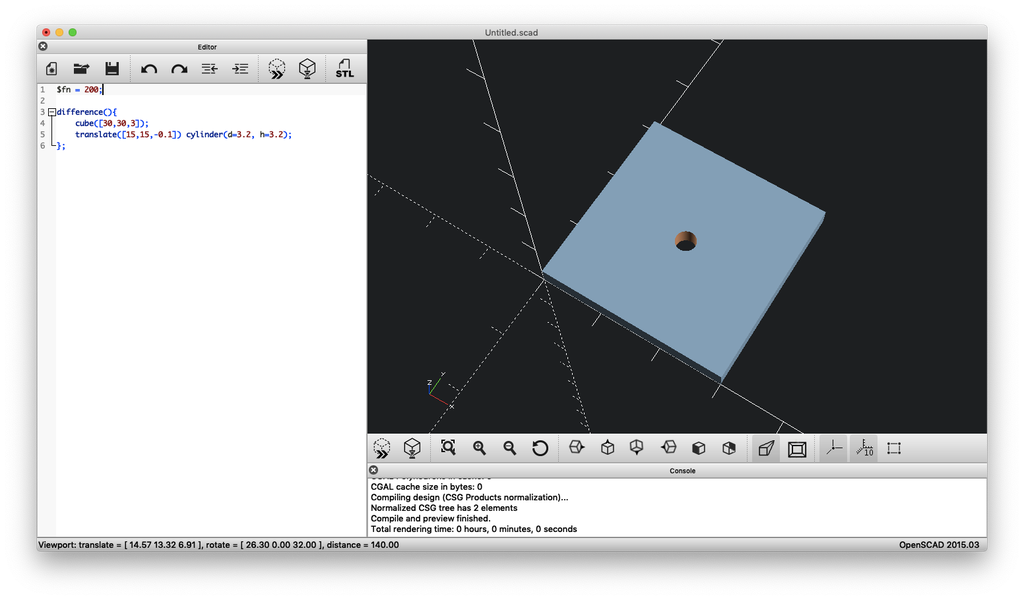Switch to orthogonal projection
Image resolution: width=1024 pixels, height=600 pixels.
(795, 448)
